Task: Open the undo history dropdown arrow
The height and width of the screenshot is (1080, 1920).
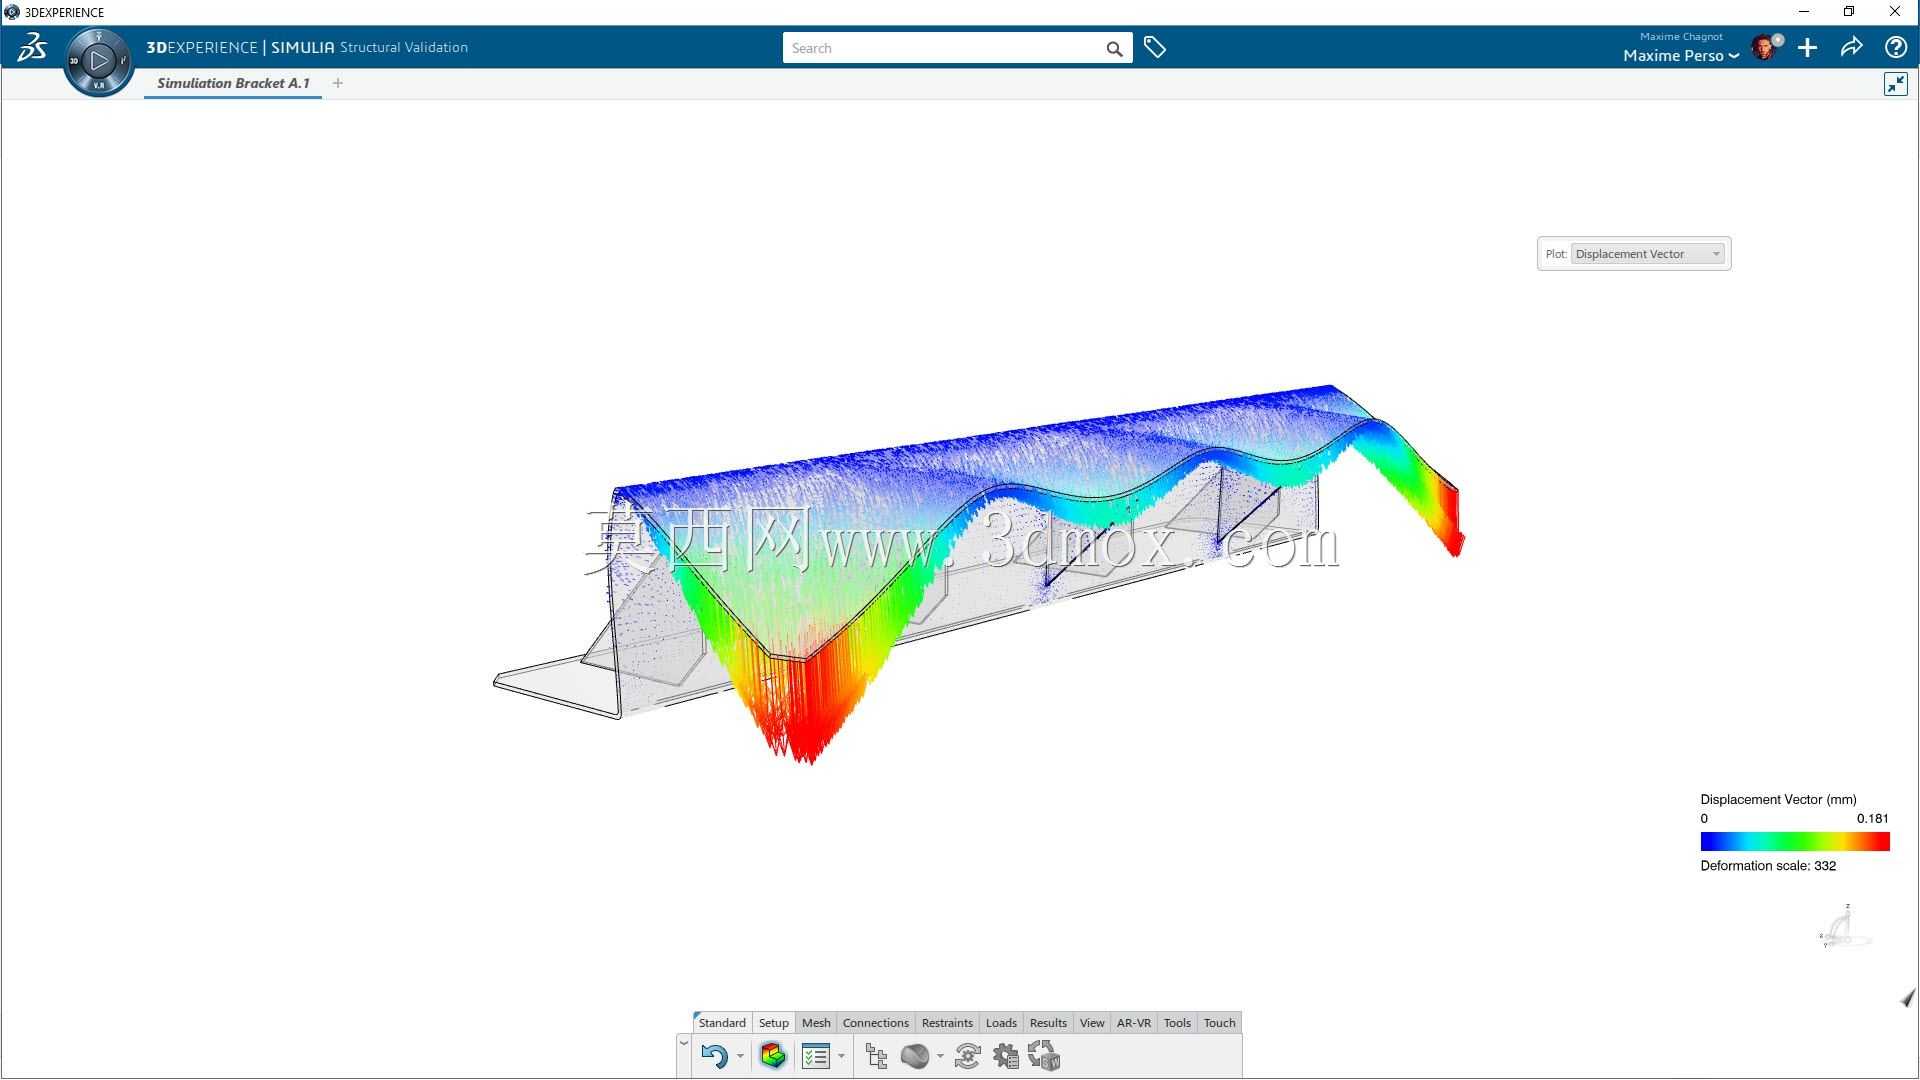Action: pyautogui.click(x=740, y=1056)
